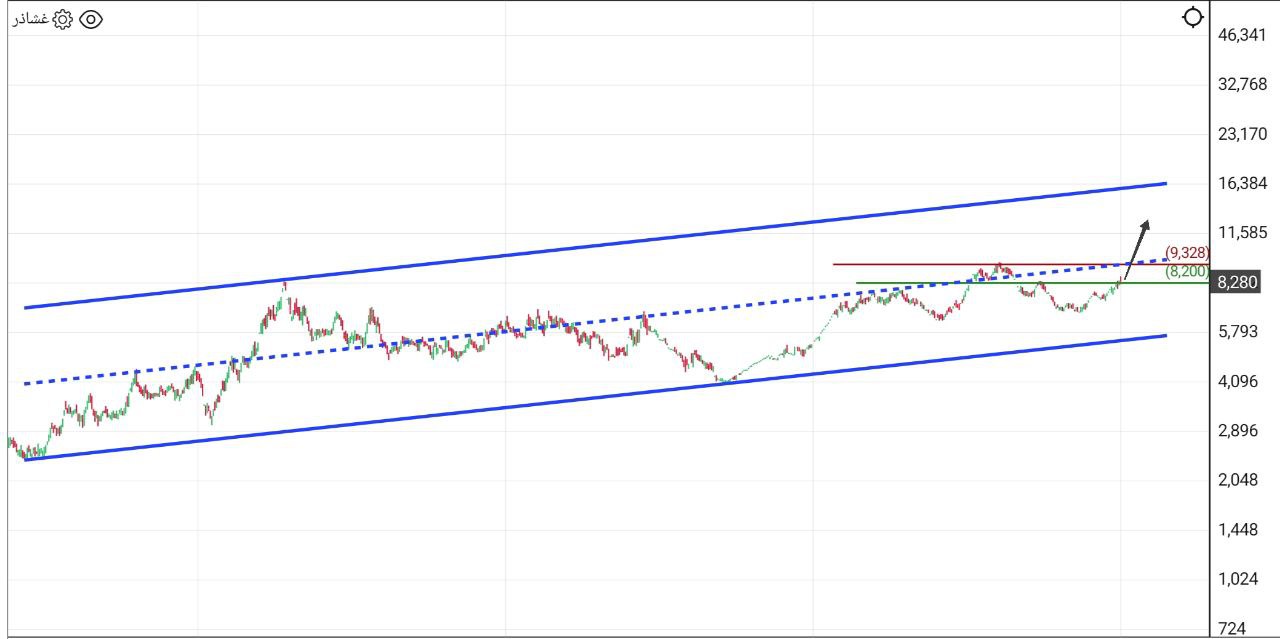Click the 46,341 price axis label

pos(1242,35)
